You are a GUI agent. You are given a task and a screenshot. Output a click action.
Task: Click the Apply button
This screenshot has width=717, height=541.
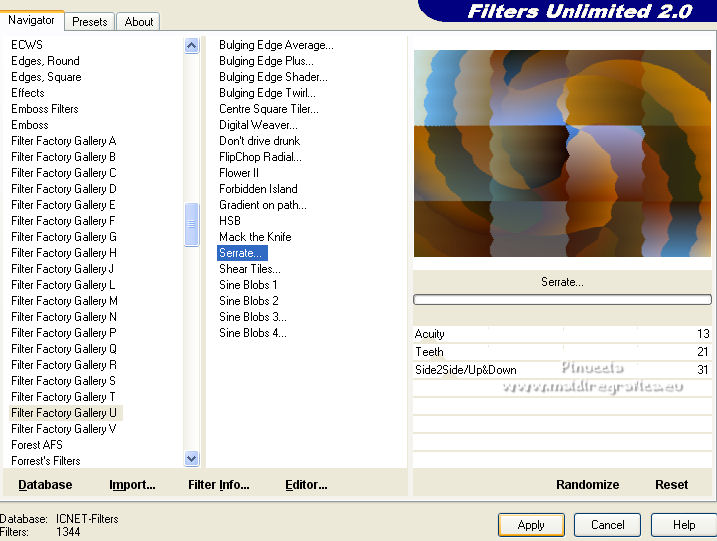531,525
